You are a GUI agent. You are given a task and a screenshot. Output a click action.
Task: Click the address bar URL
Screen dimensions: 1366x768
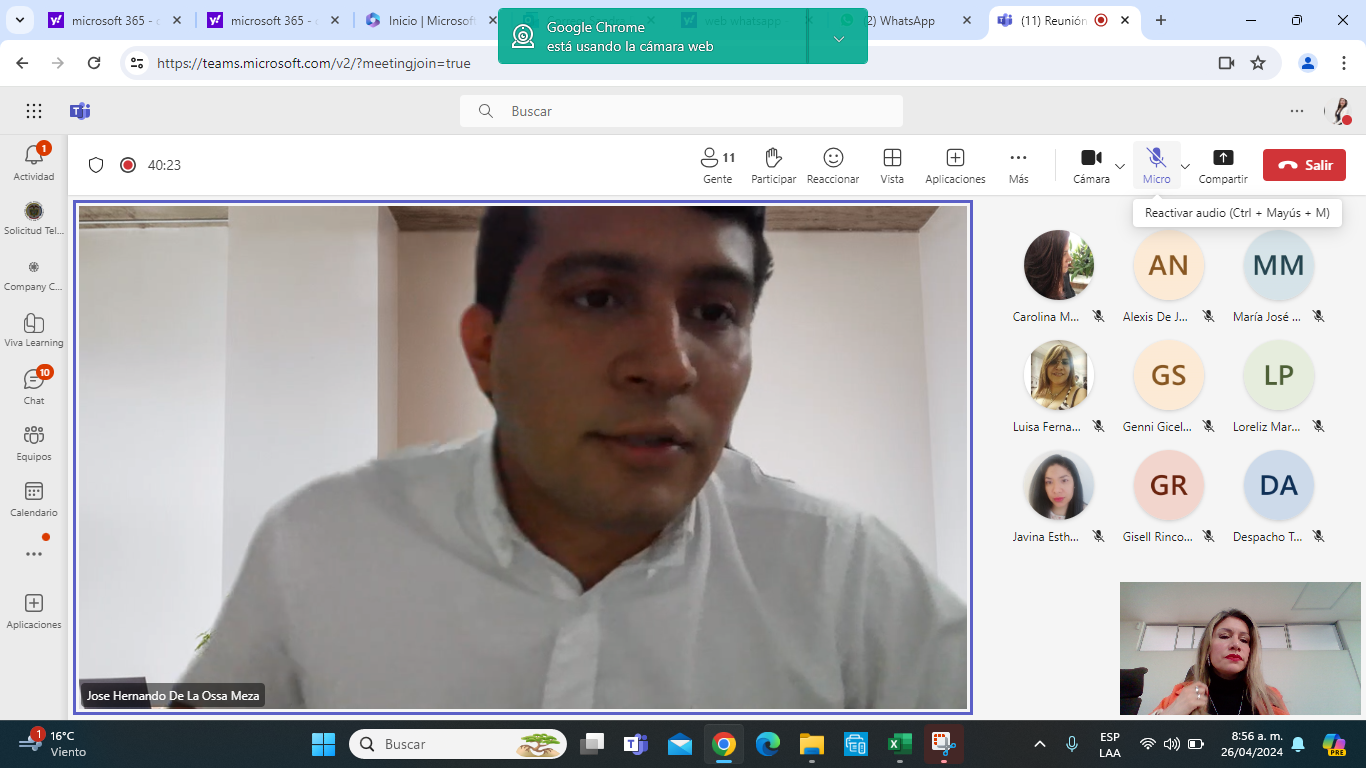coord(314,63)
